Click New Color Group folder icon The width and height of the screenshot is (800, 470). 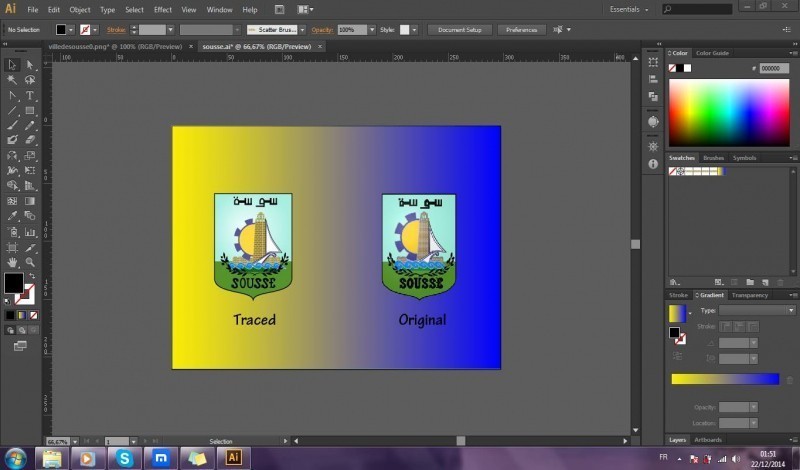(749, 282)
